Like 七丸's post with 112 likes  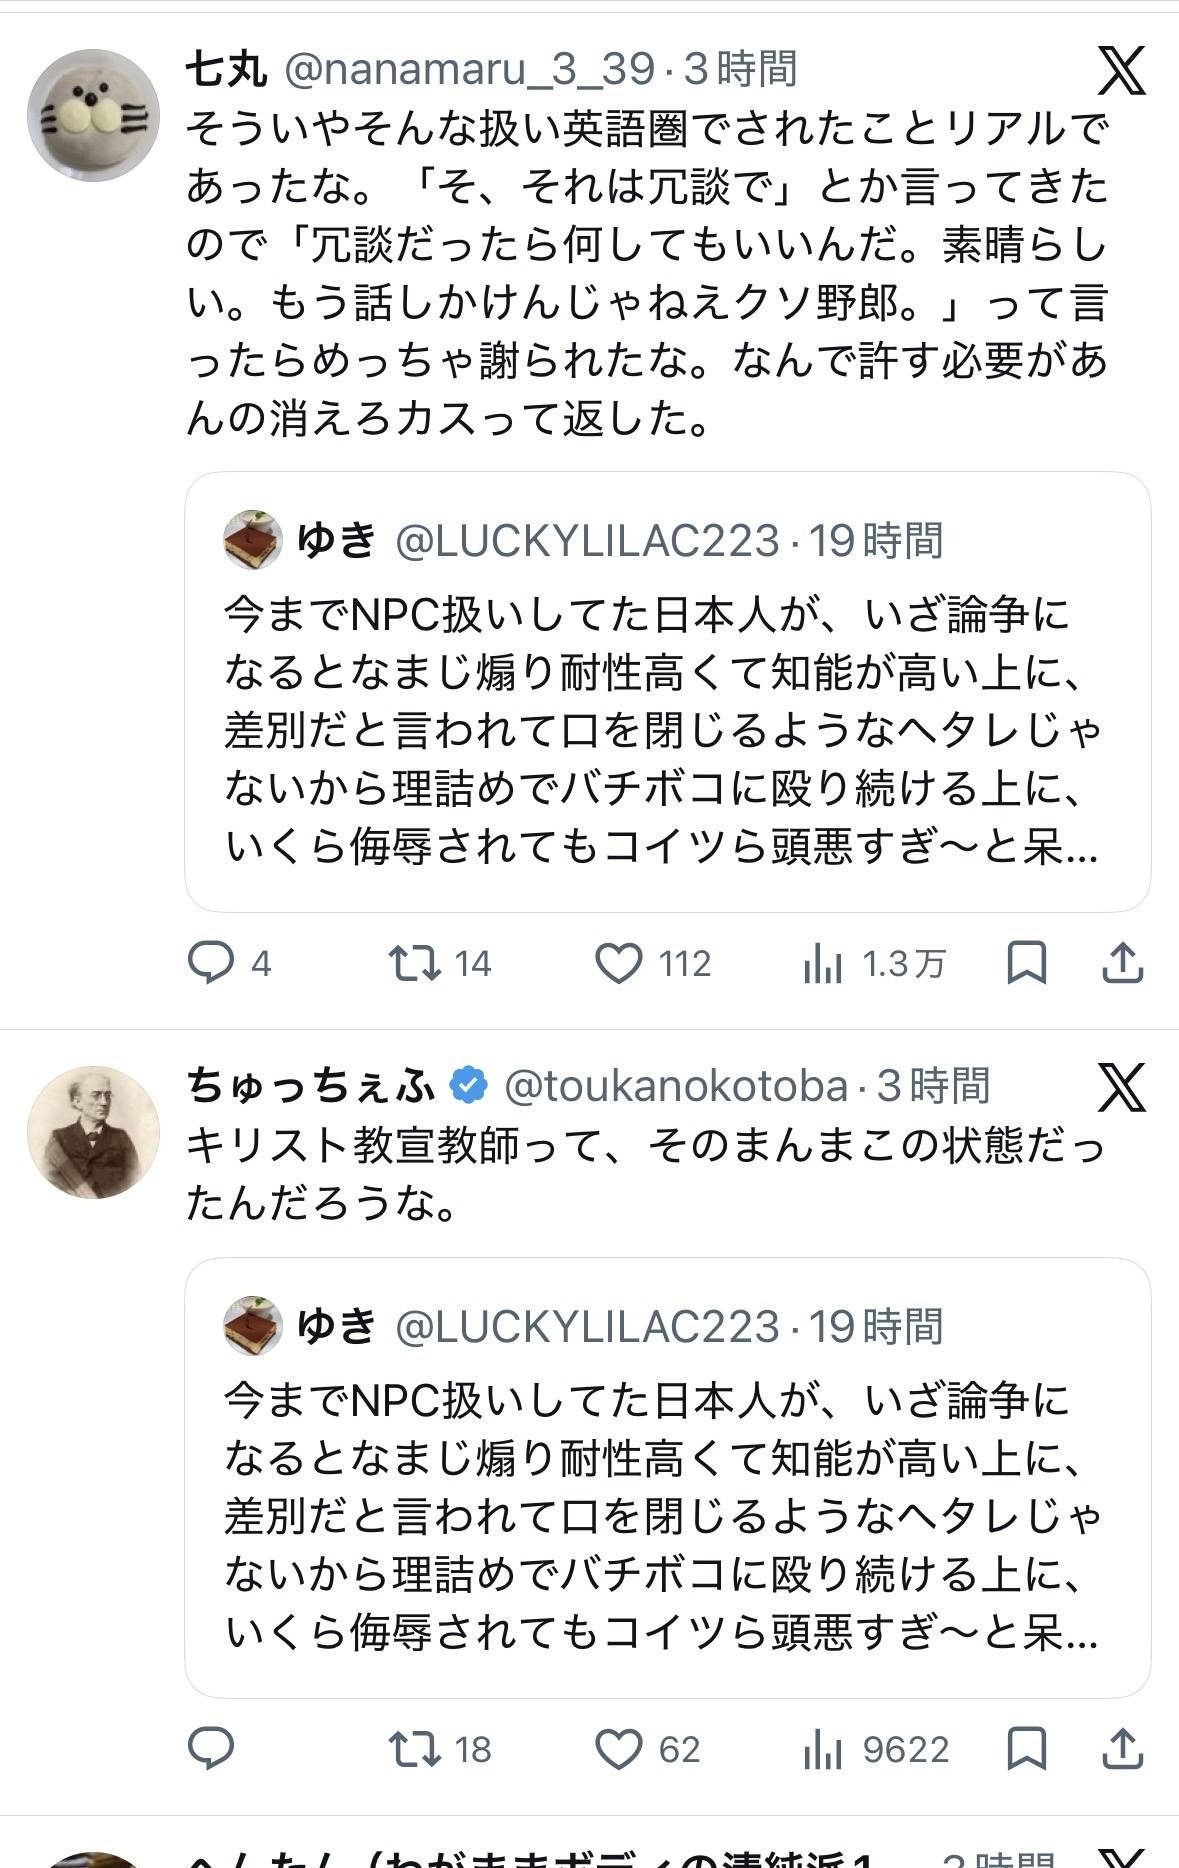pos(619,963)
